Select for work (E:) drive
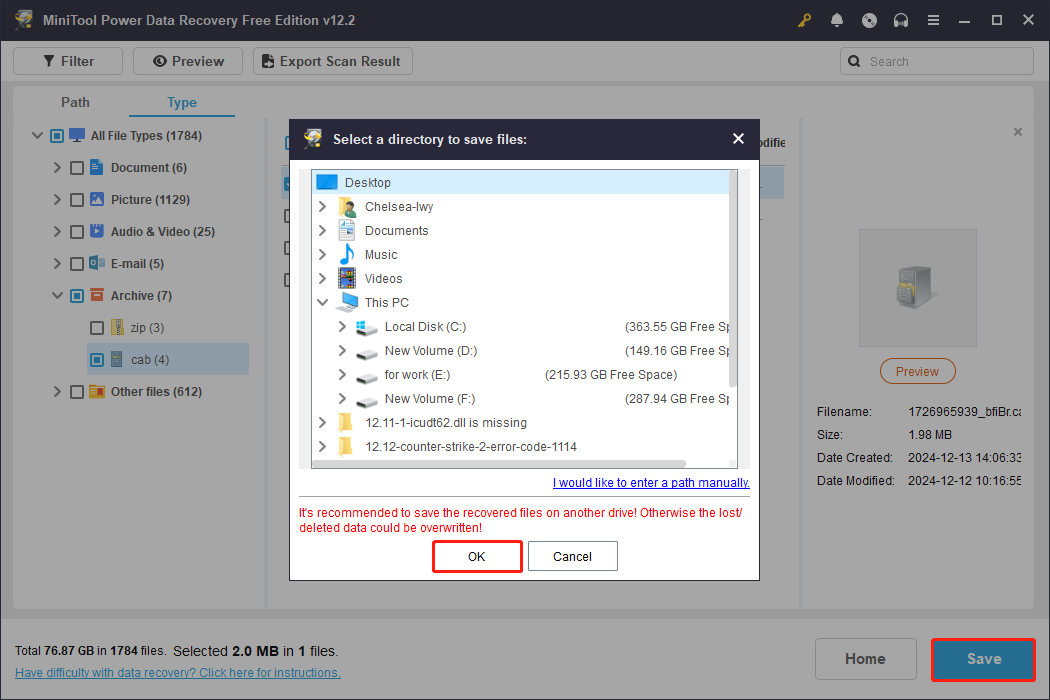This screenshot has width=1050, height=700. [x=417, y=374]
